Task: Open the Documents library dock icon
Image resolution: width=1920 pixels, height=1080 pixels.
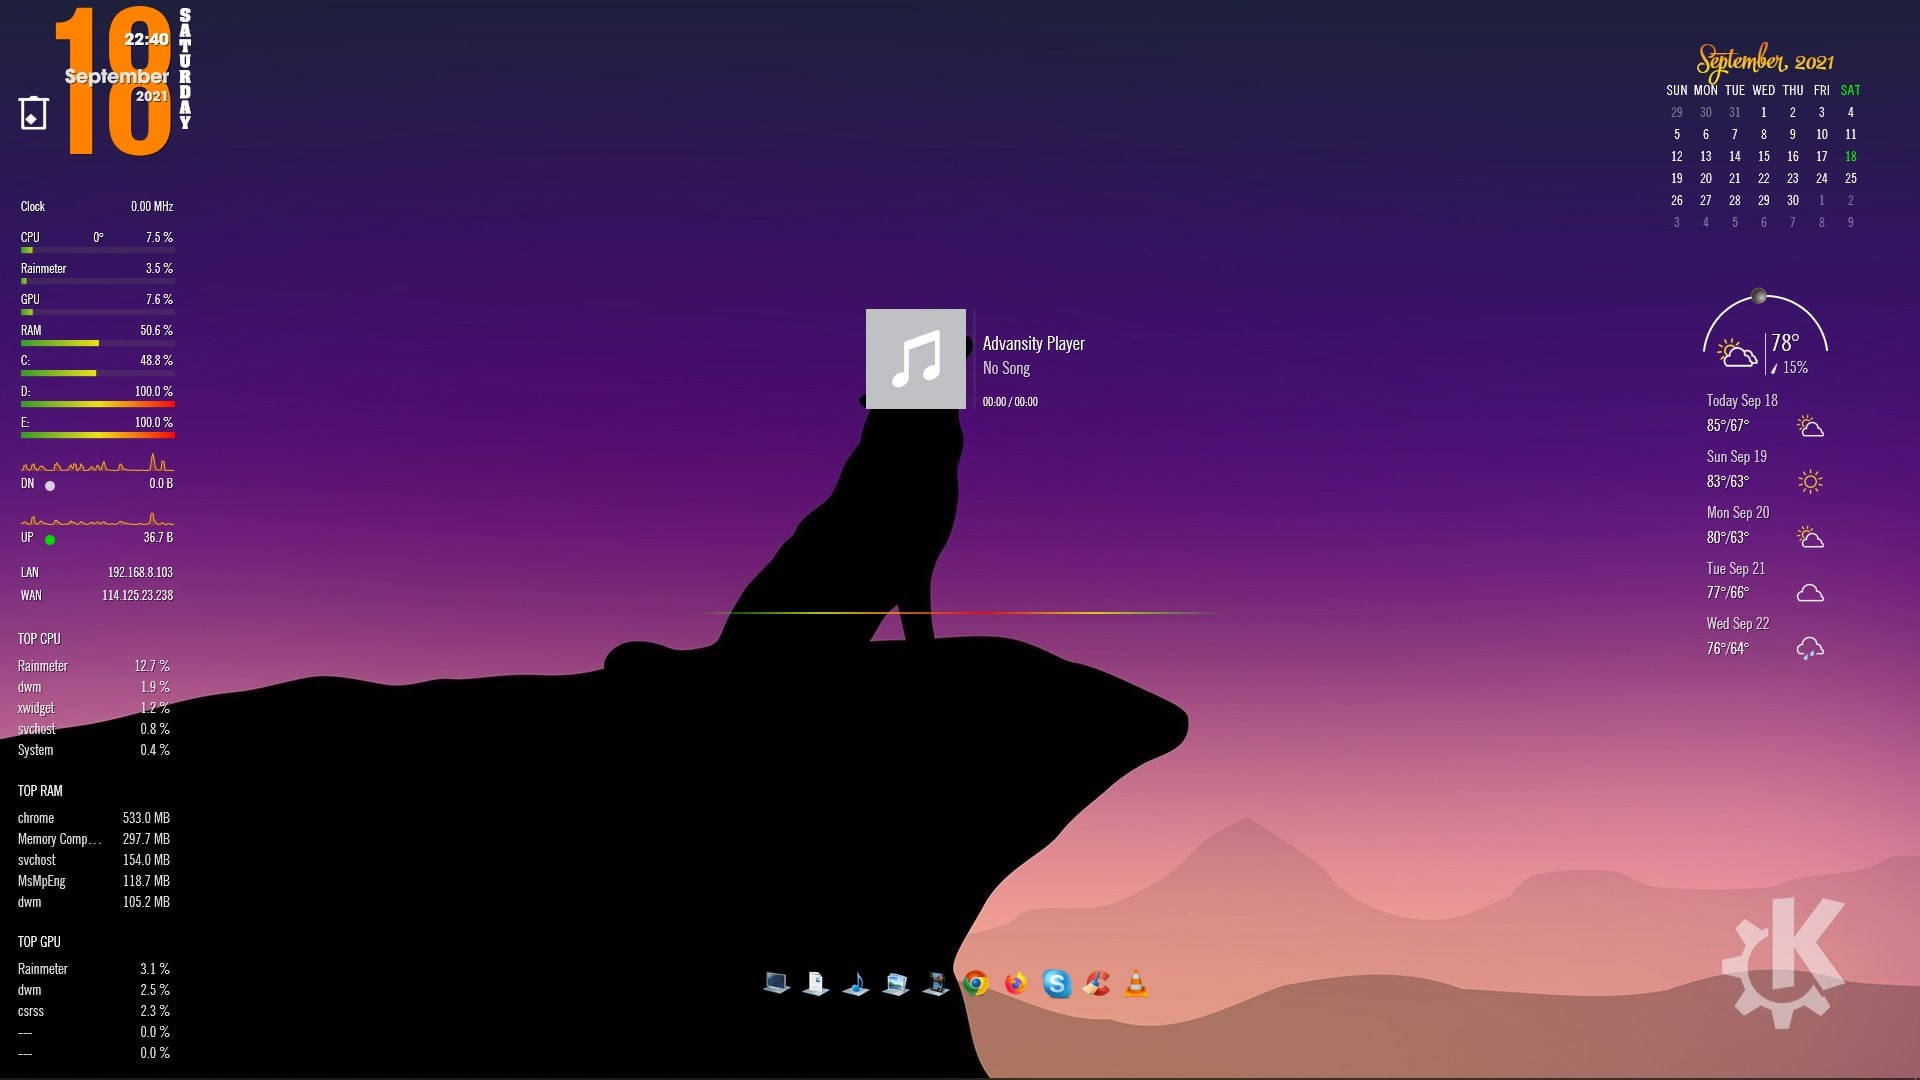Action: click(816, 983)
